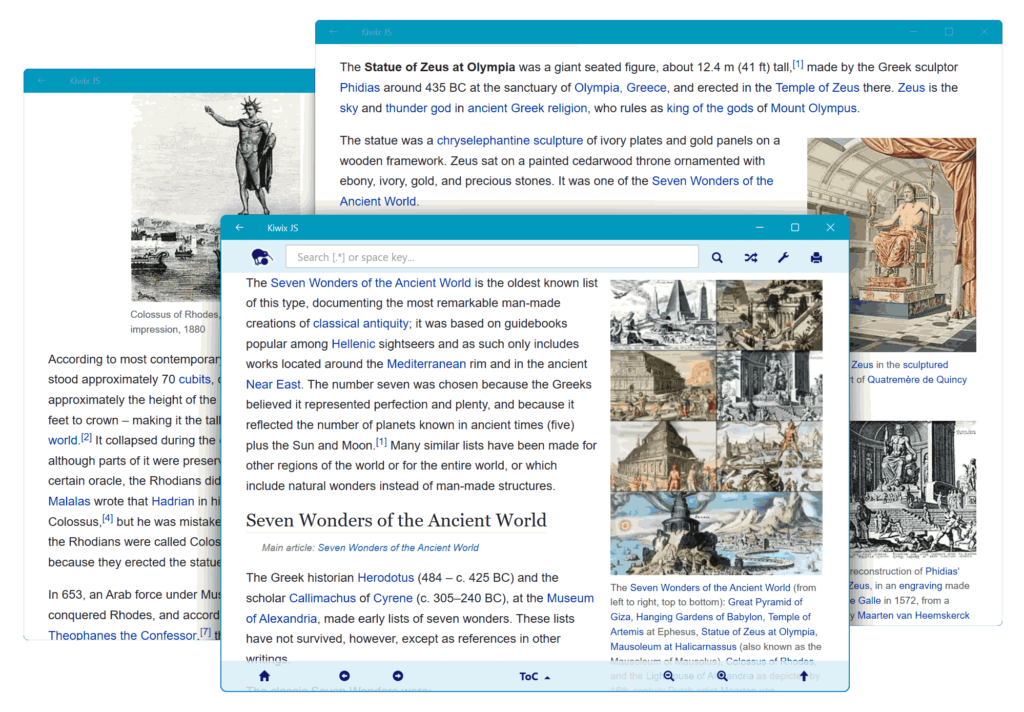Print the article using printer icon

[x=816, y=258]
